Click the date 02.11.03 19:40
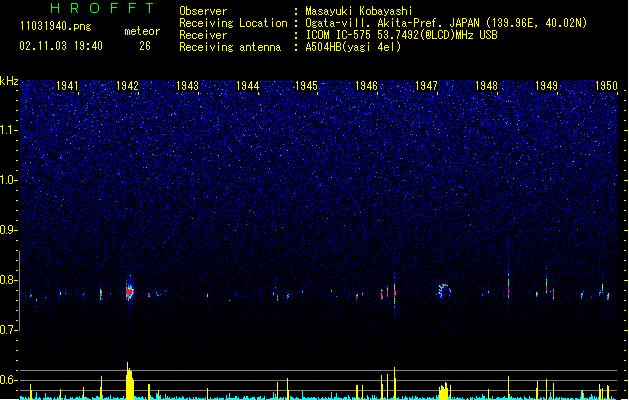 tap(61, 46)
